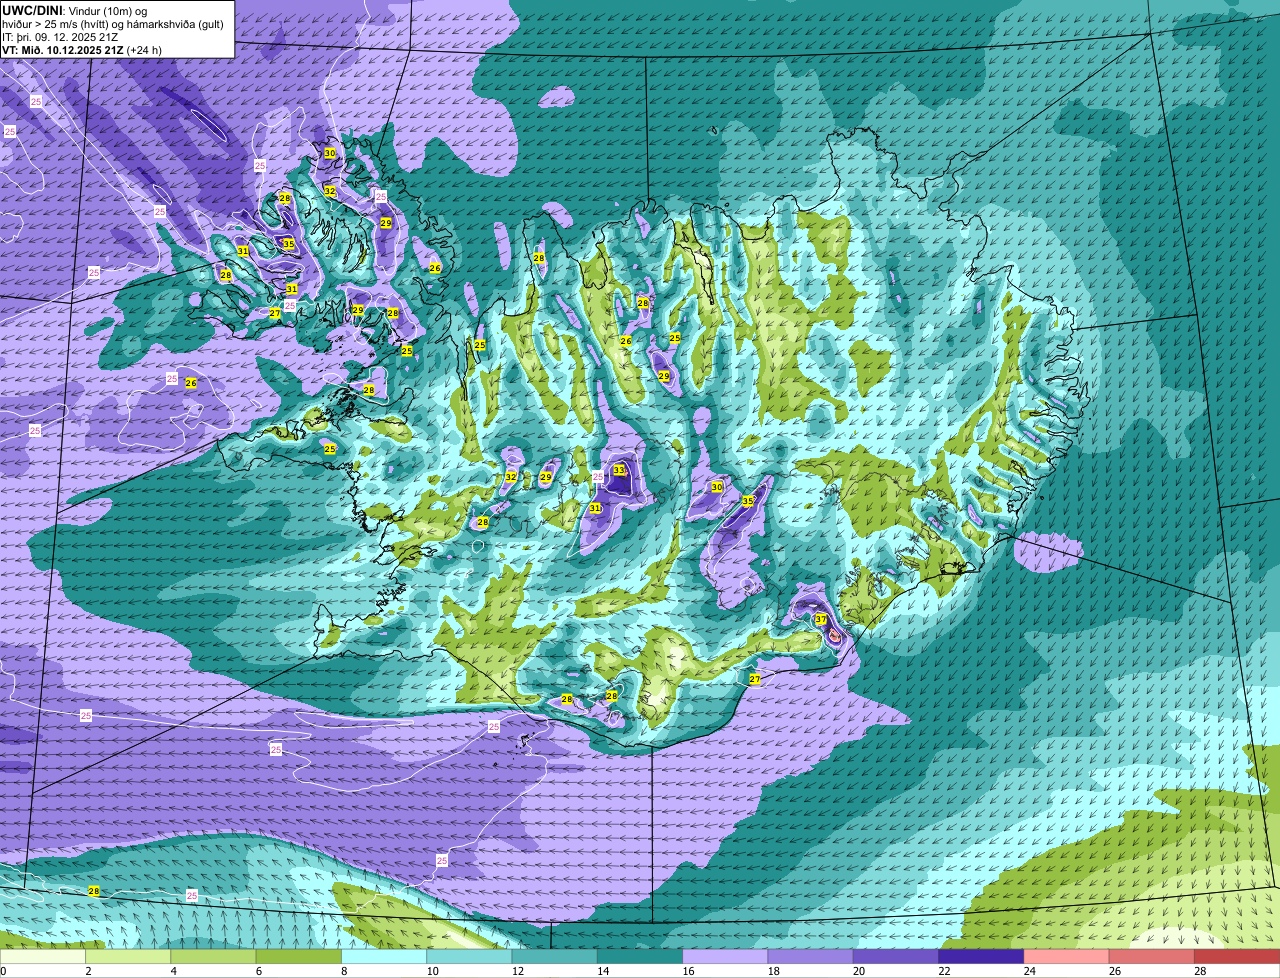This screenshot has width=1280, height=978.
Task: Click the yellow "33" gust label on map
Action: [x=619, y=470]
